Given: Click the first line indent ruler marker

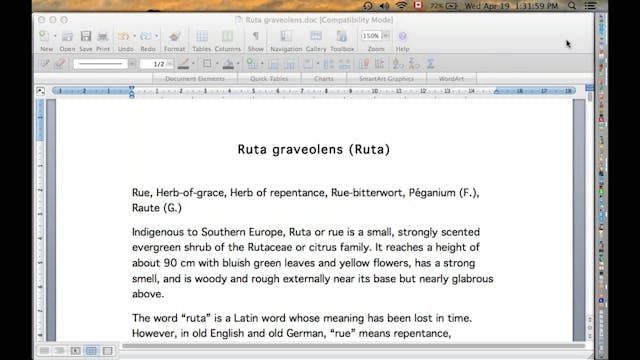Looking at the screenshot, I should click(131, 88).
